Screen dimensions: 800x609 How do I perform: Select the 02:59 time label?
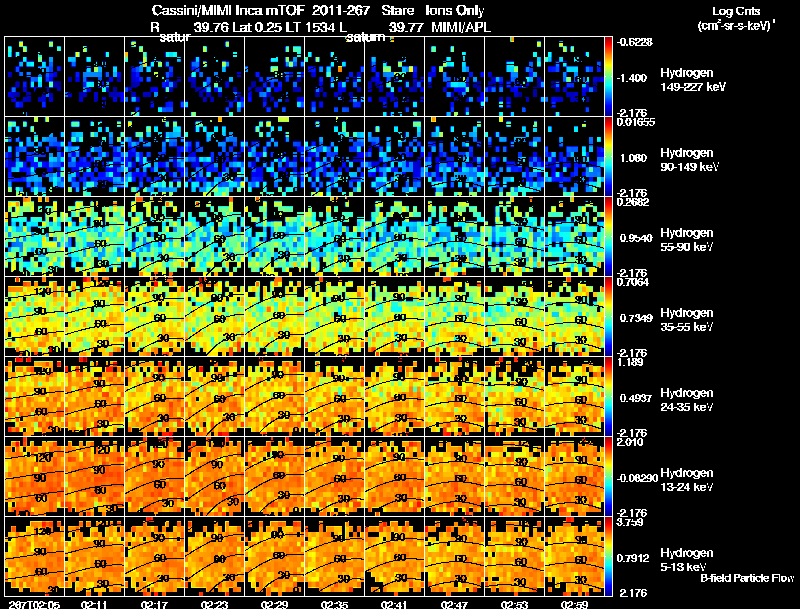click(575, 603)
